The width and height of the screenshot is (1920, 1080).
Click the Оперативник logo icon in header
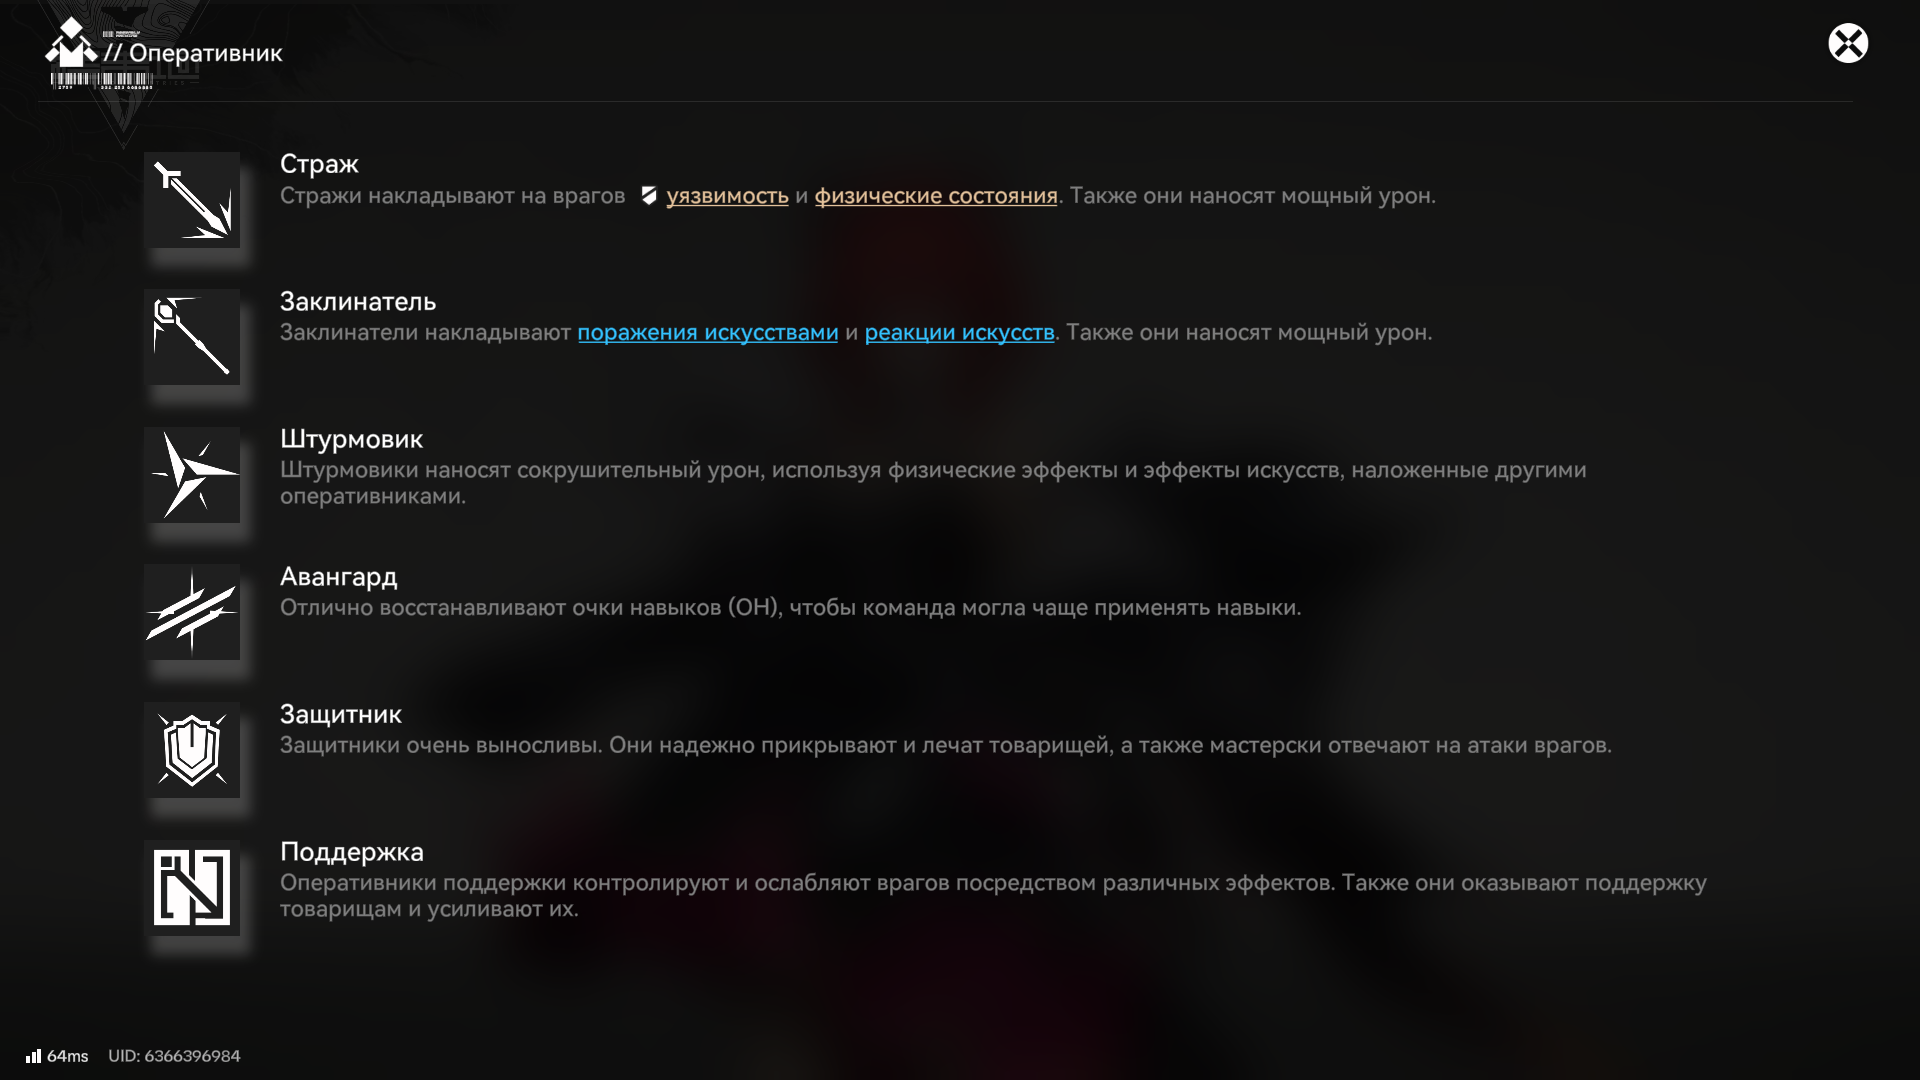pos(71,43)
